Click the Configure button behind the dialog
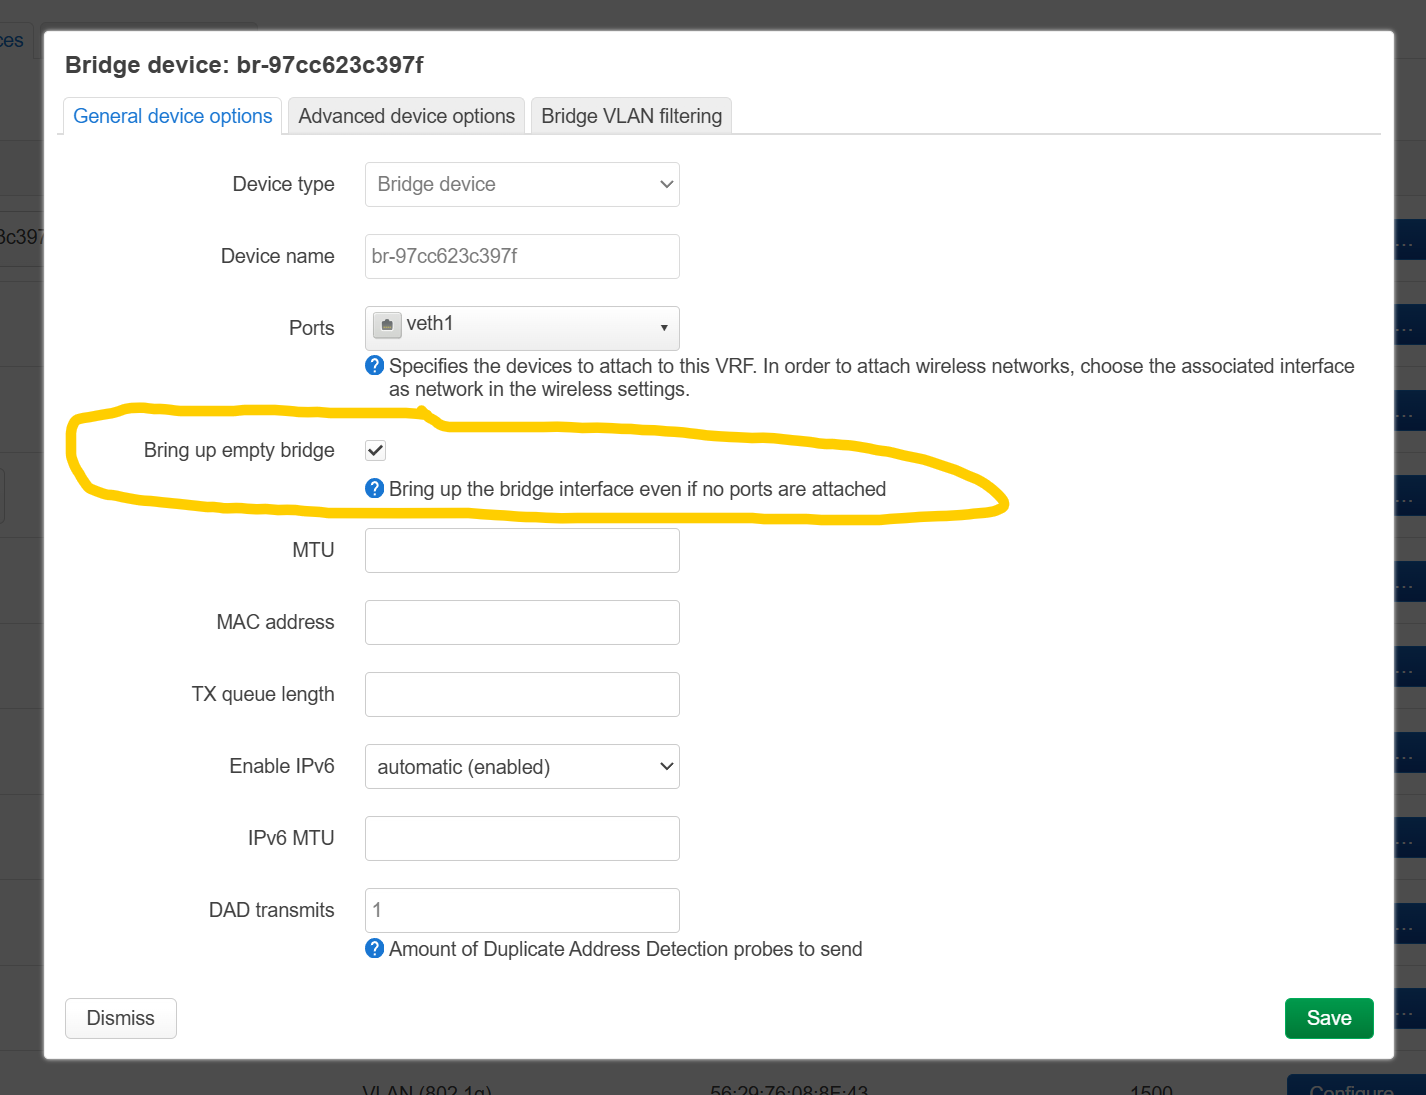 pyautogui.click(x=1351, y=1086)
